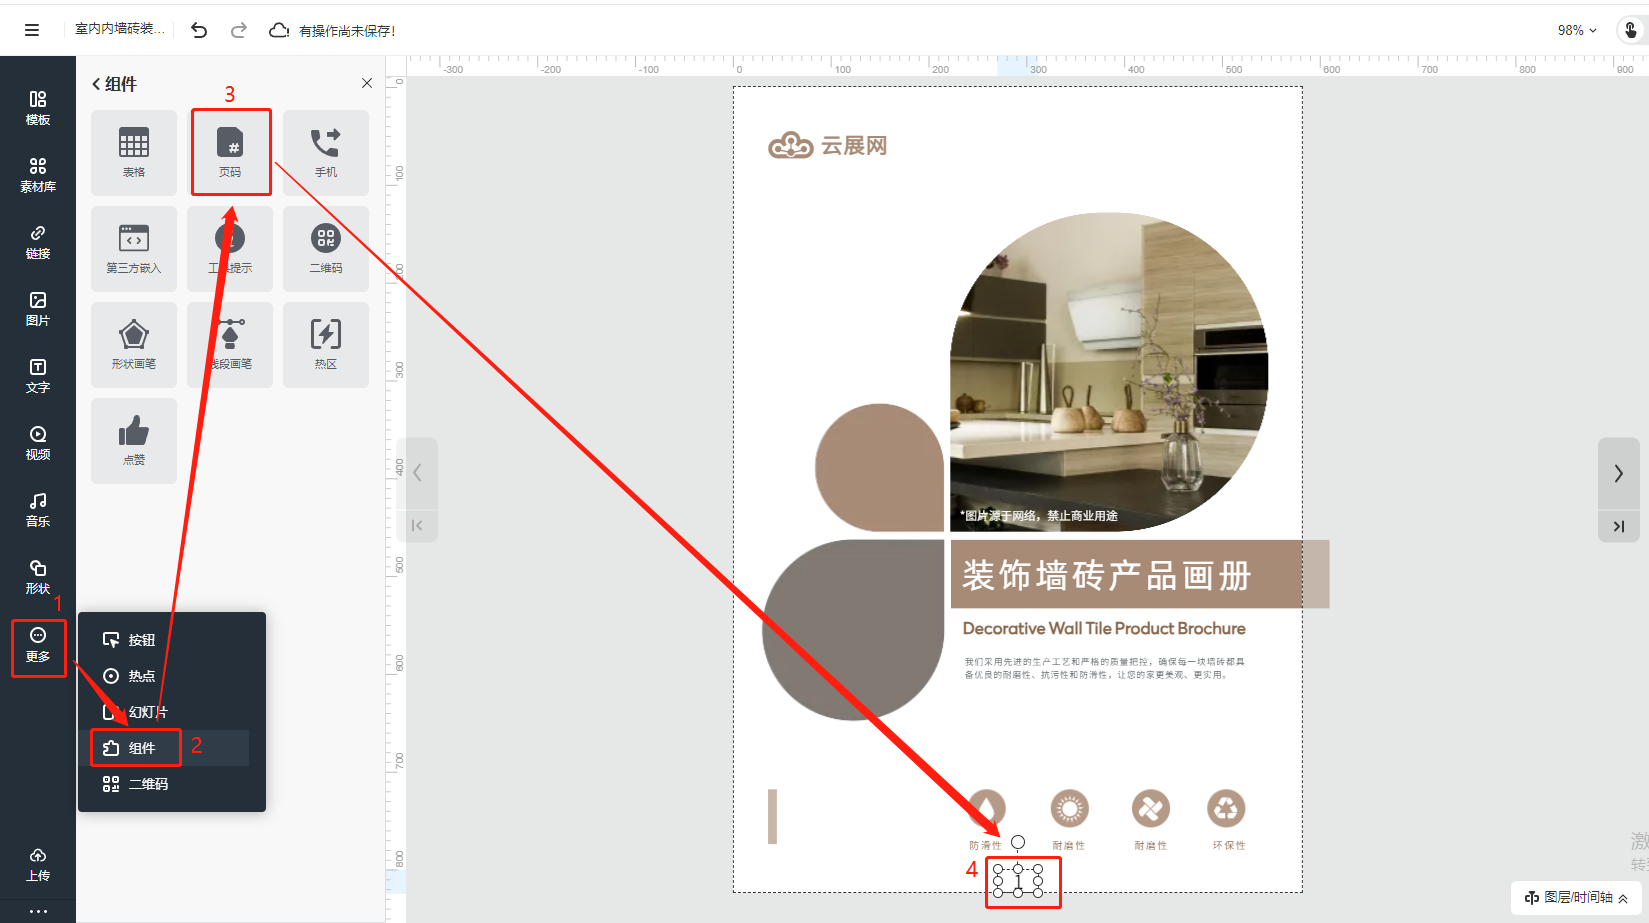Image resolution: width=1649 pixels, height=923 pixels.
Task: Open the 98% zoom level dropdown
Action: (1577, 31)
